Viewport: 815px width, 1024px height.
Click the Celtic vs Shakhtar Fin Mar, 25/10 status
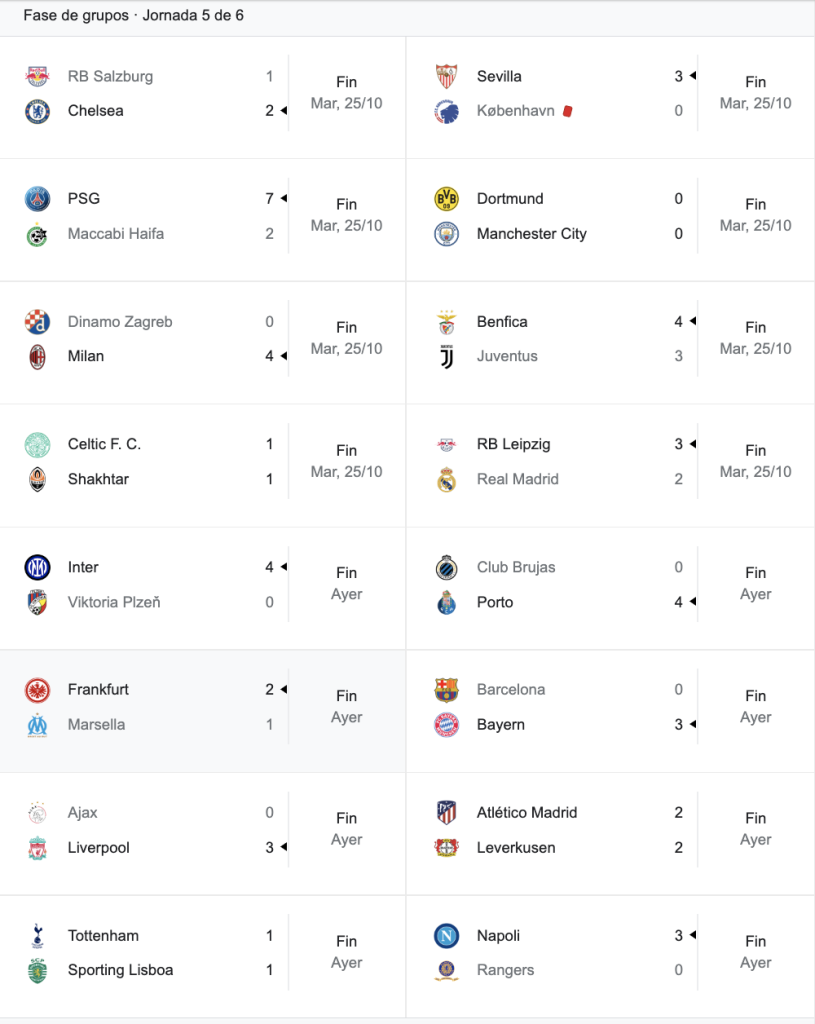point(347,461)
